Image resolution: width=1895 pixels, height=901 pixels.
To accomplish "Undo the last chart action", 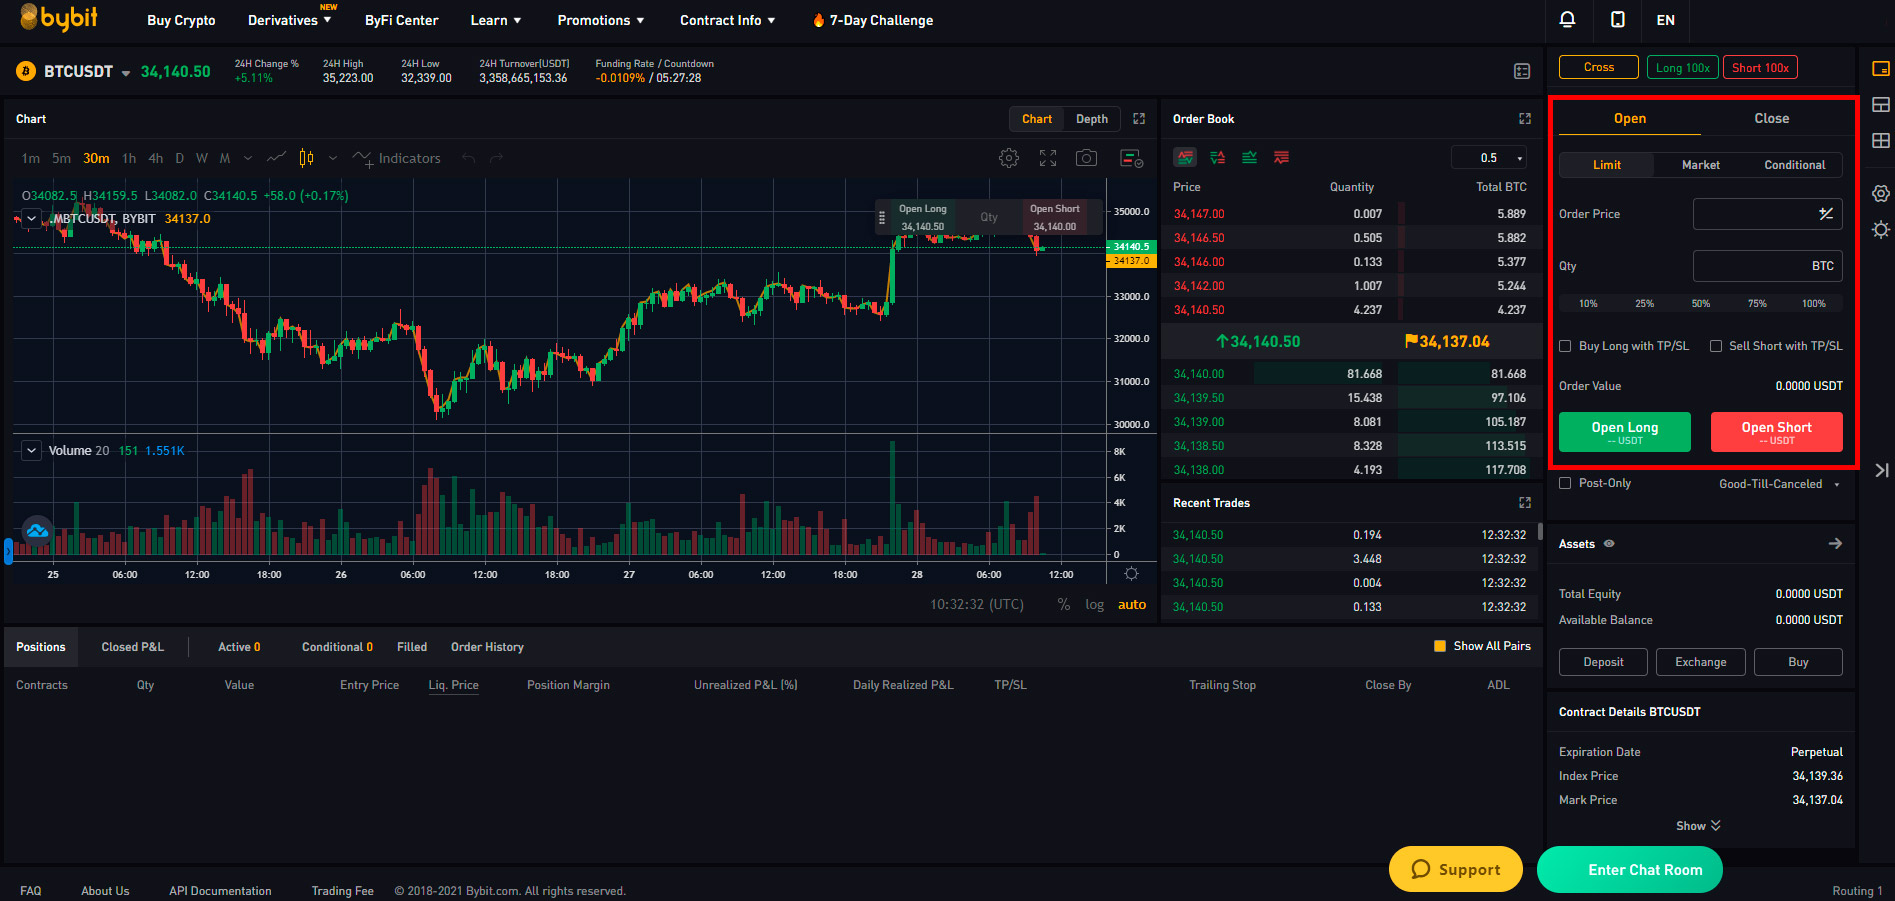I will [x=469, y=158].
